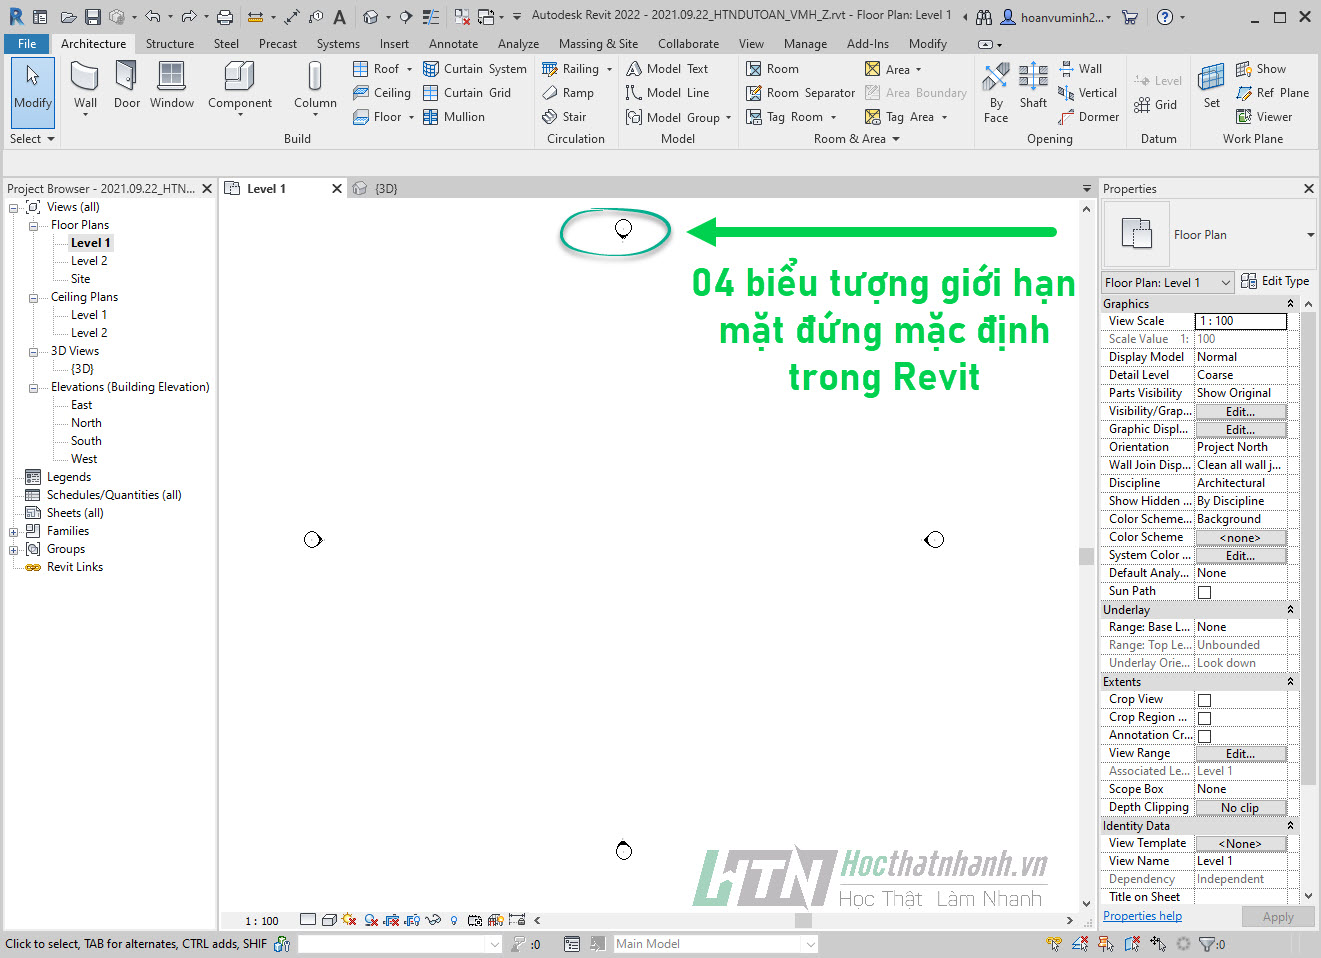Expand the Groups tree node

pos(14,550)
